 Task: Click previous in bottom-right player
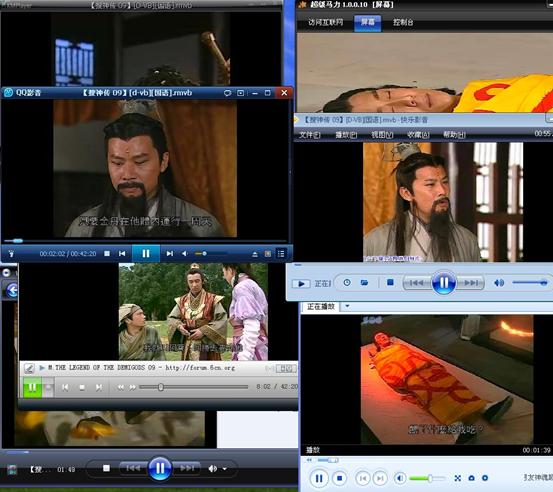362,479
